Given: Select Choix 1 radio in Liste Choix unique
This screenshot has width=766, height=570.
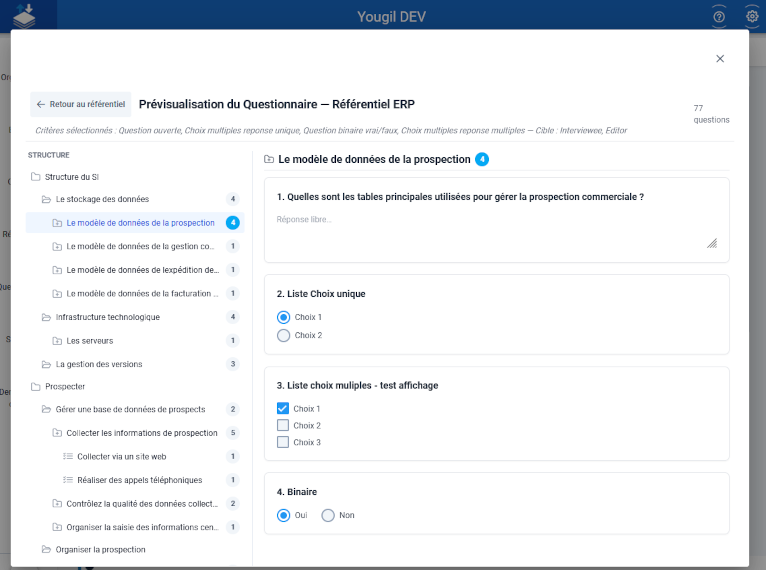Looking at the screenshot, I should (x=283, y=317).
